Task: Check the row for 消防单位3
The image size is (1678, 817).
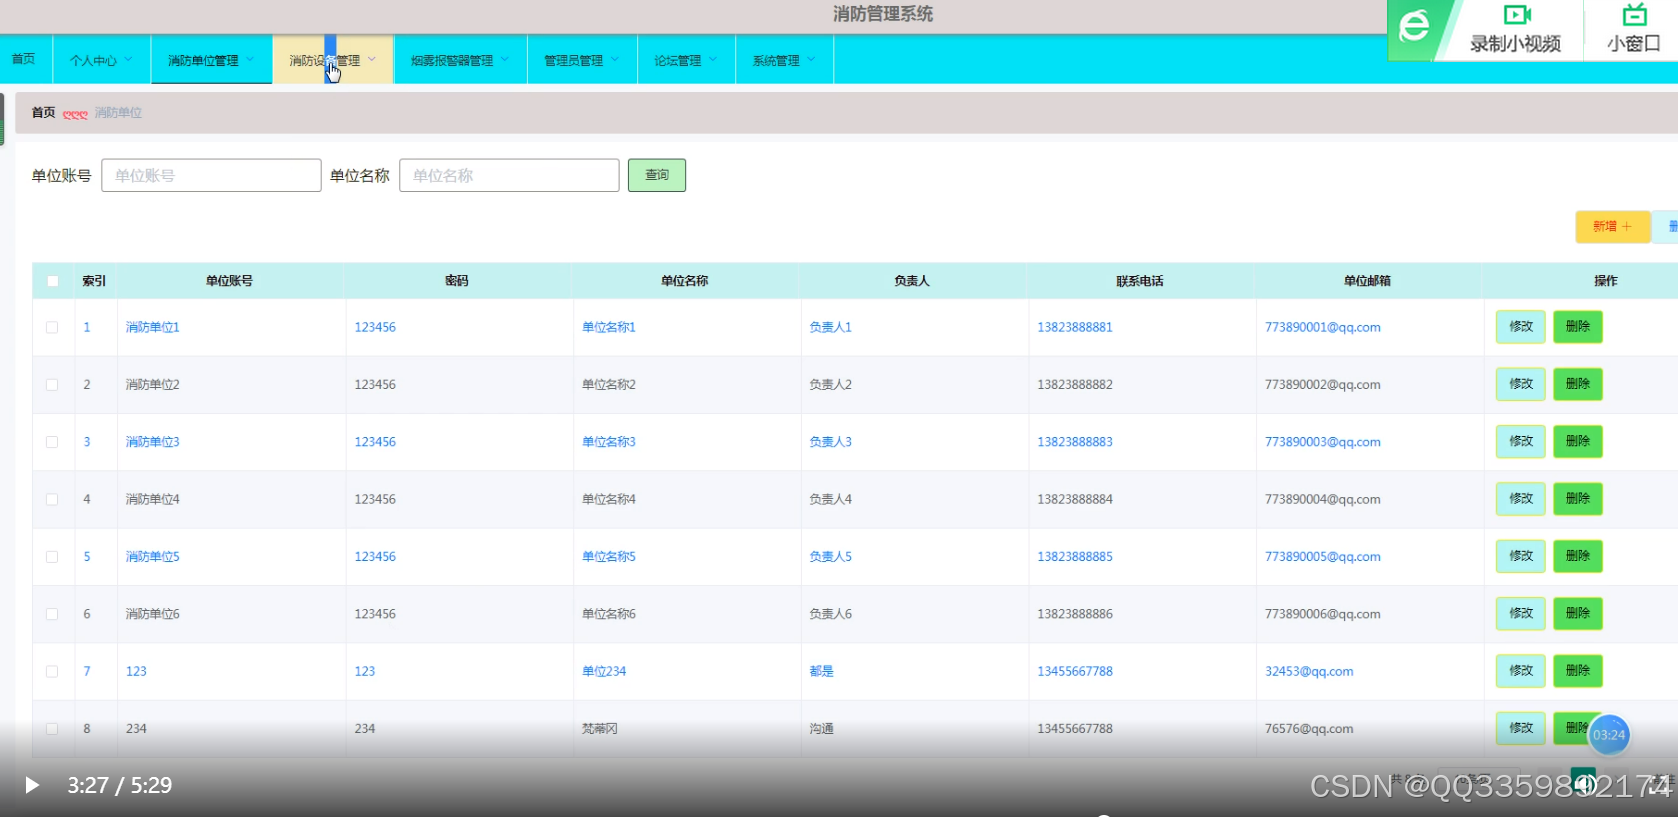Action: coord(52,442)
